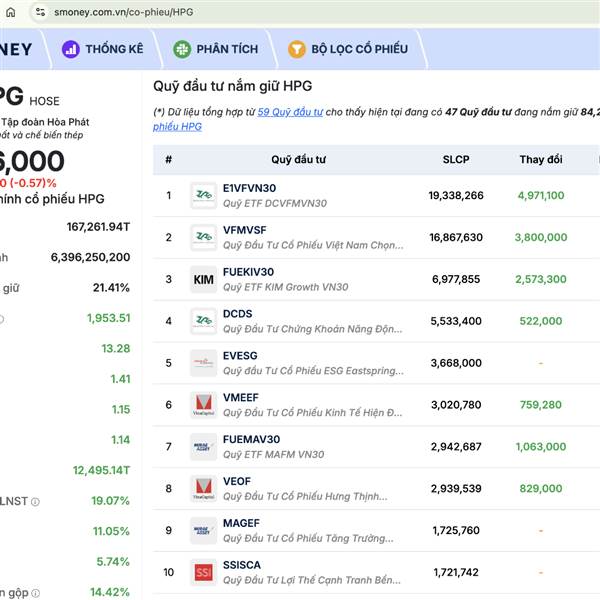
Task: Click the smoney.com.vn address bar URL
Action: point(124,12)
